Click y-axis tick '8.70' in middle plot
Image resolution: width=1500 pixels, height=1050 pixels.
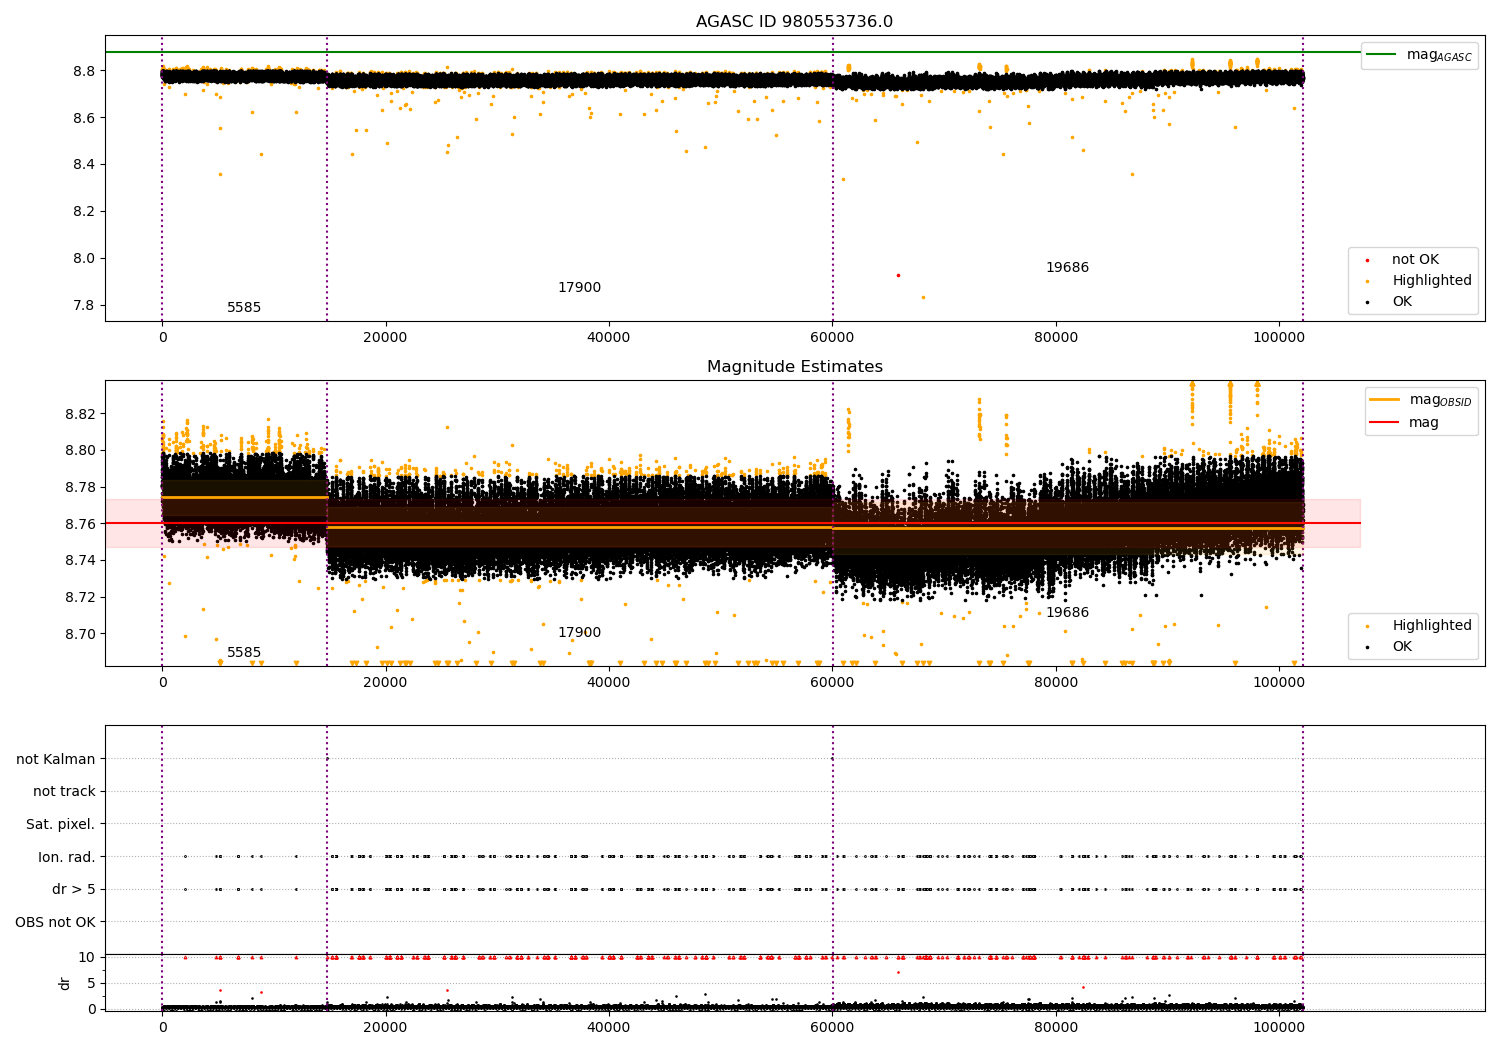click(x=79, y=634)
